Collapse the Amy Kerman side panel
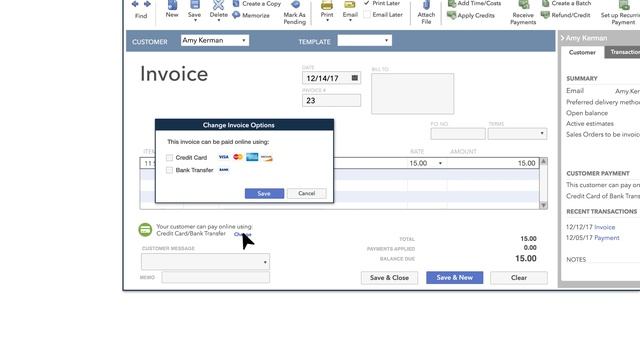Viewport: 640px width, 360px height. (x=562, y=38)
